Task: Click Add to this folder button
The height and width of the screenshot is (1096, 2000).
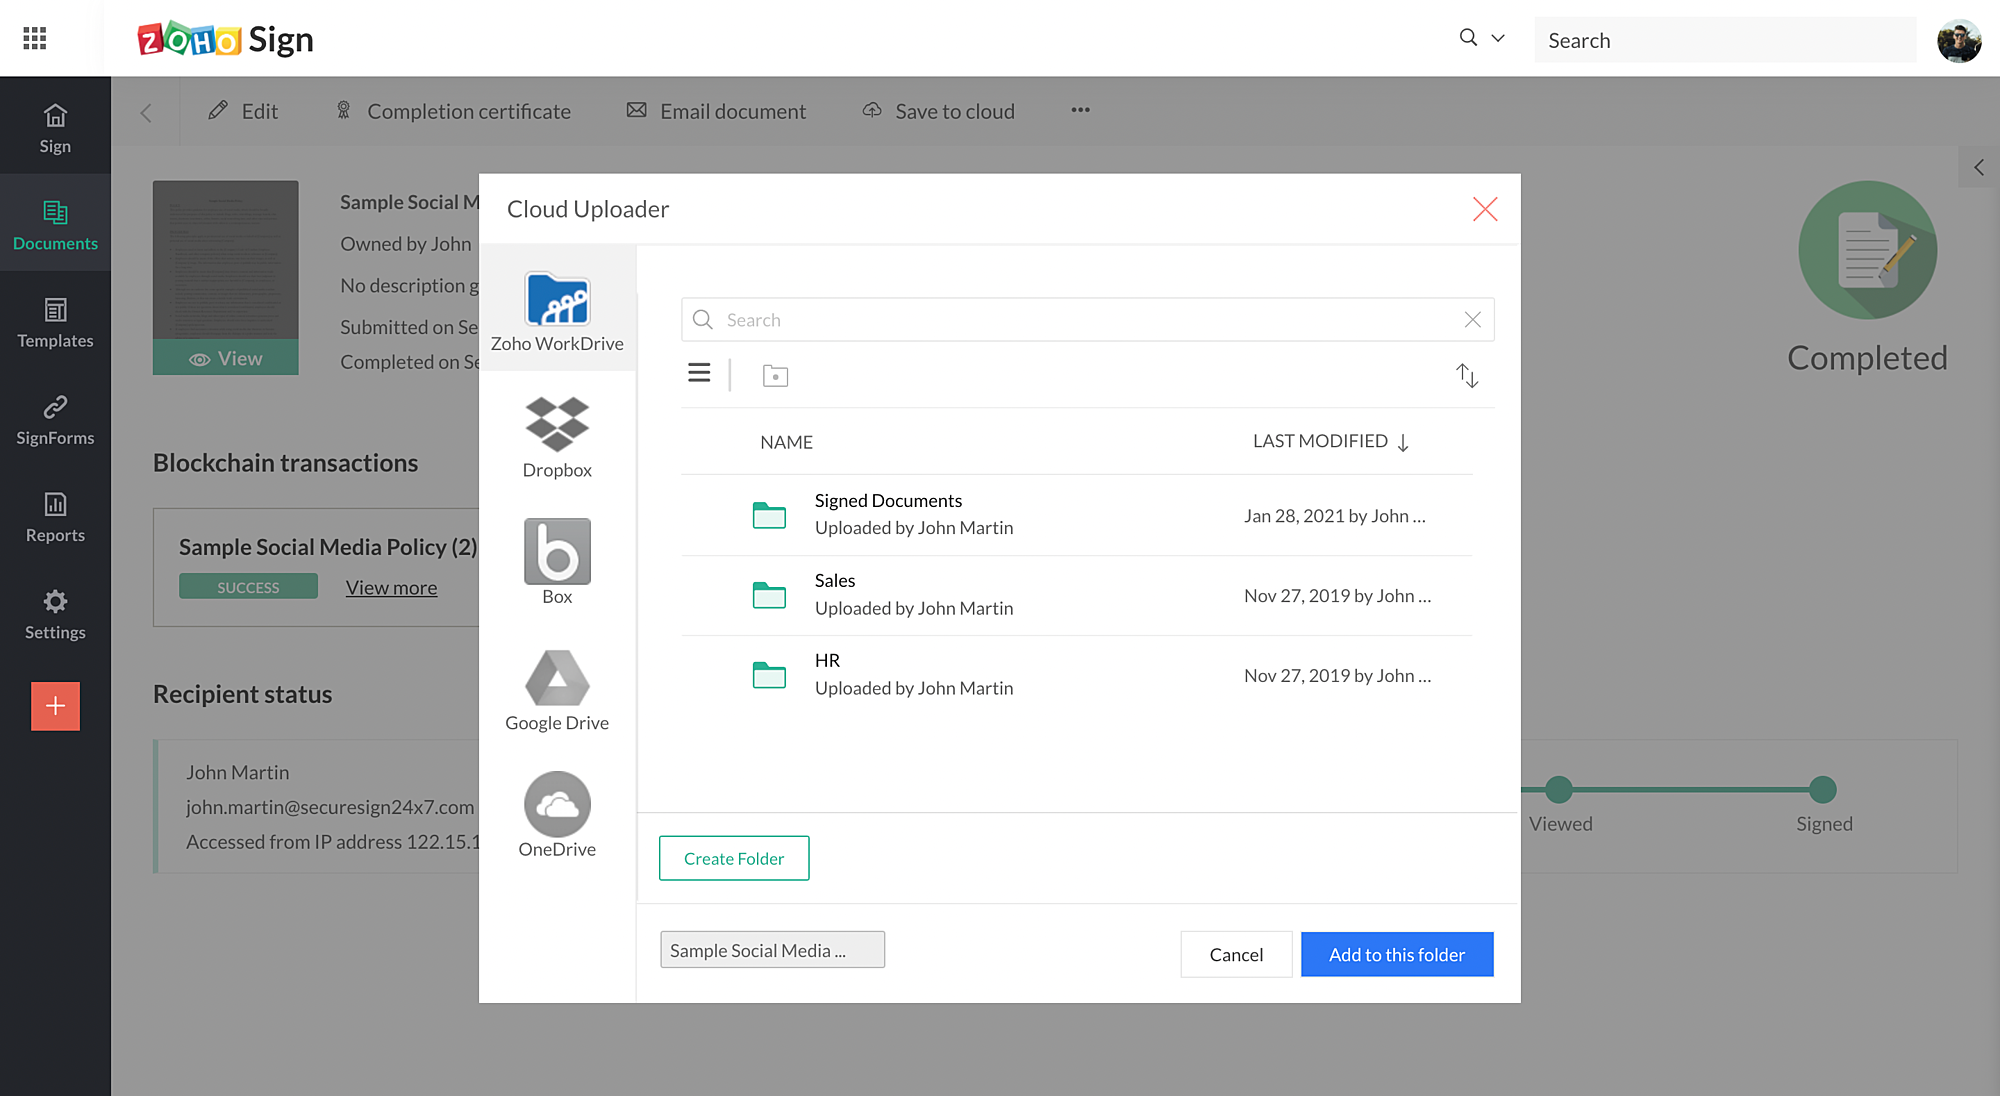Action: (x=1397, y=954)
